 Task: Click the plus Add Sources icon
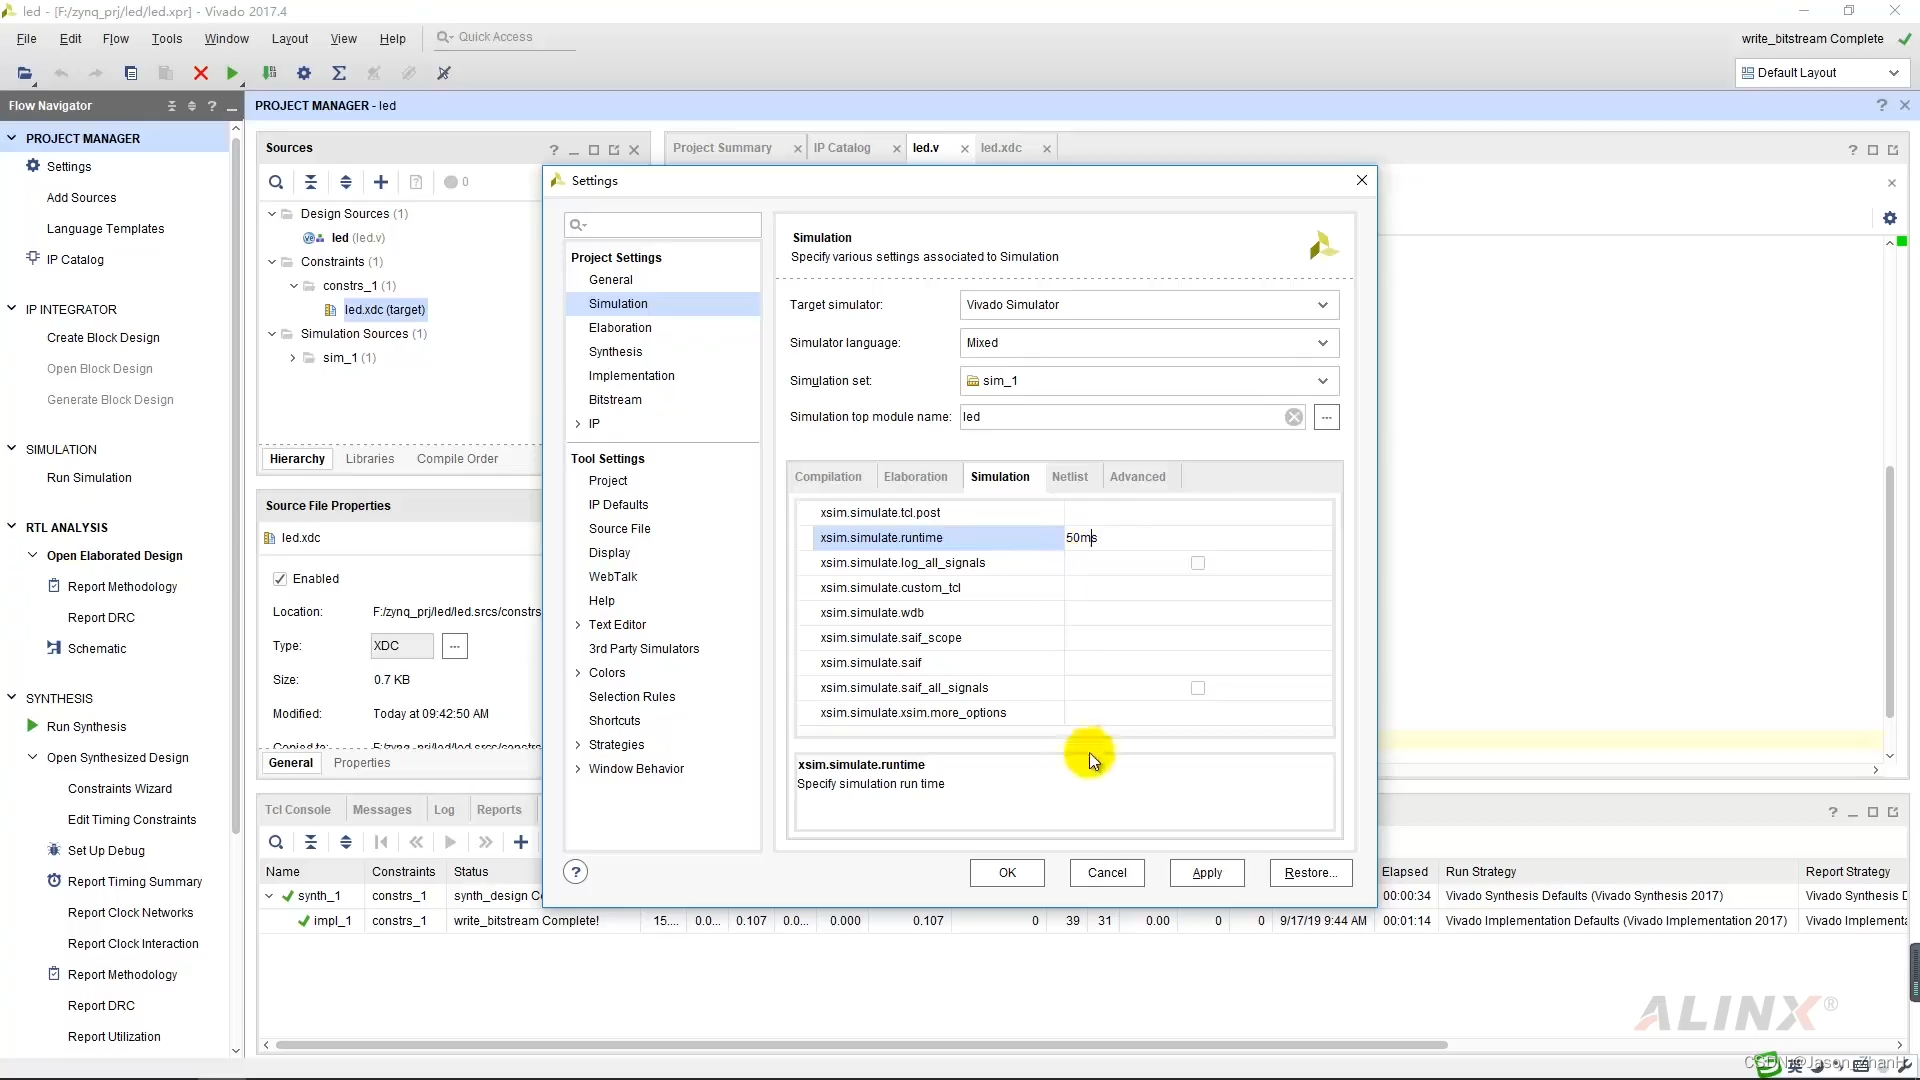(380, 182)
